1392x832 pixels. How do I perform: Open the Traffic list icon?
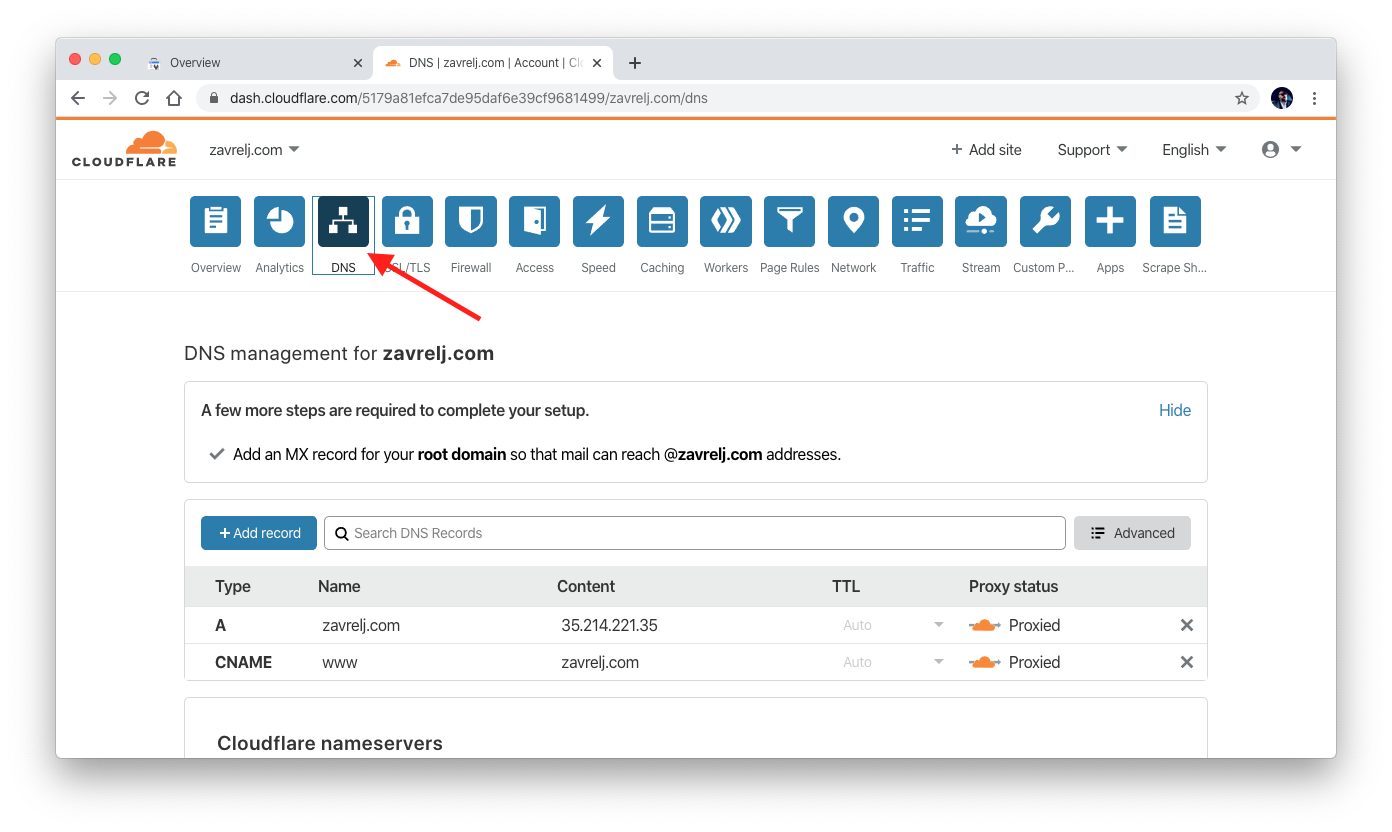pyautogui.click(x=917, y=221)
